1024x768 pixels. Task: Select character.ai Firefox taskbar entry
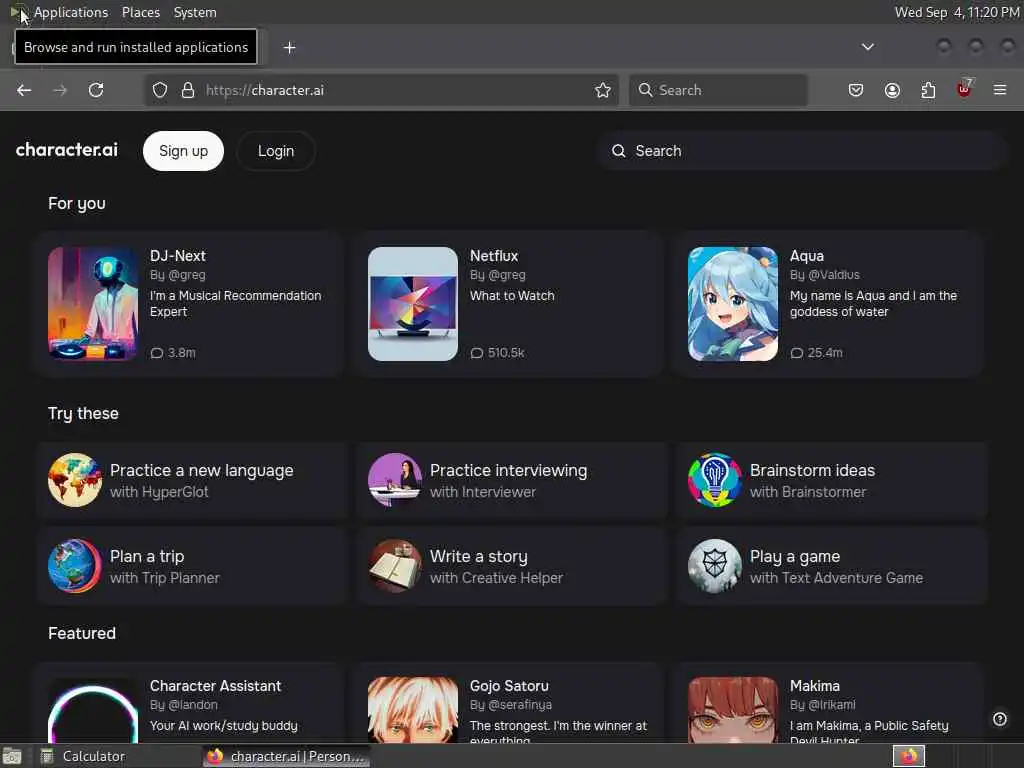(286, 756)
